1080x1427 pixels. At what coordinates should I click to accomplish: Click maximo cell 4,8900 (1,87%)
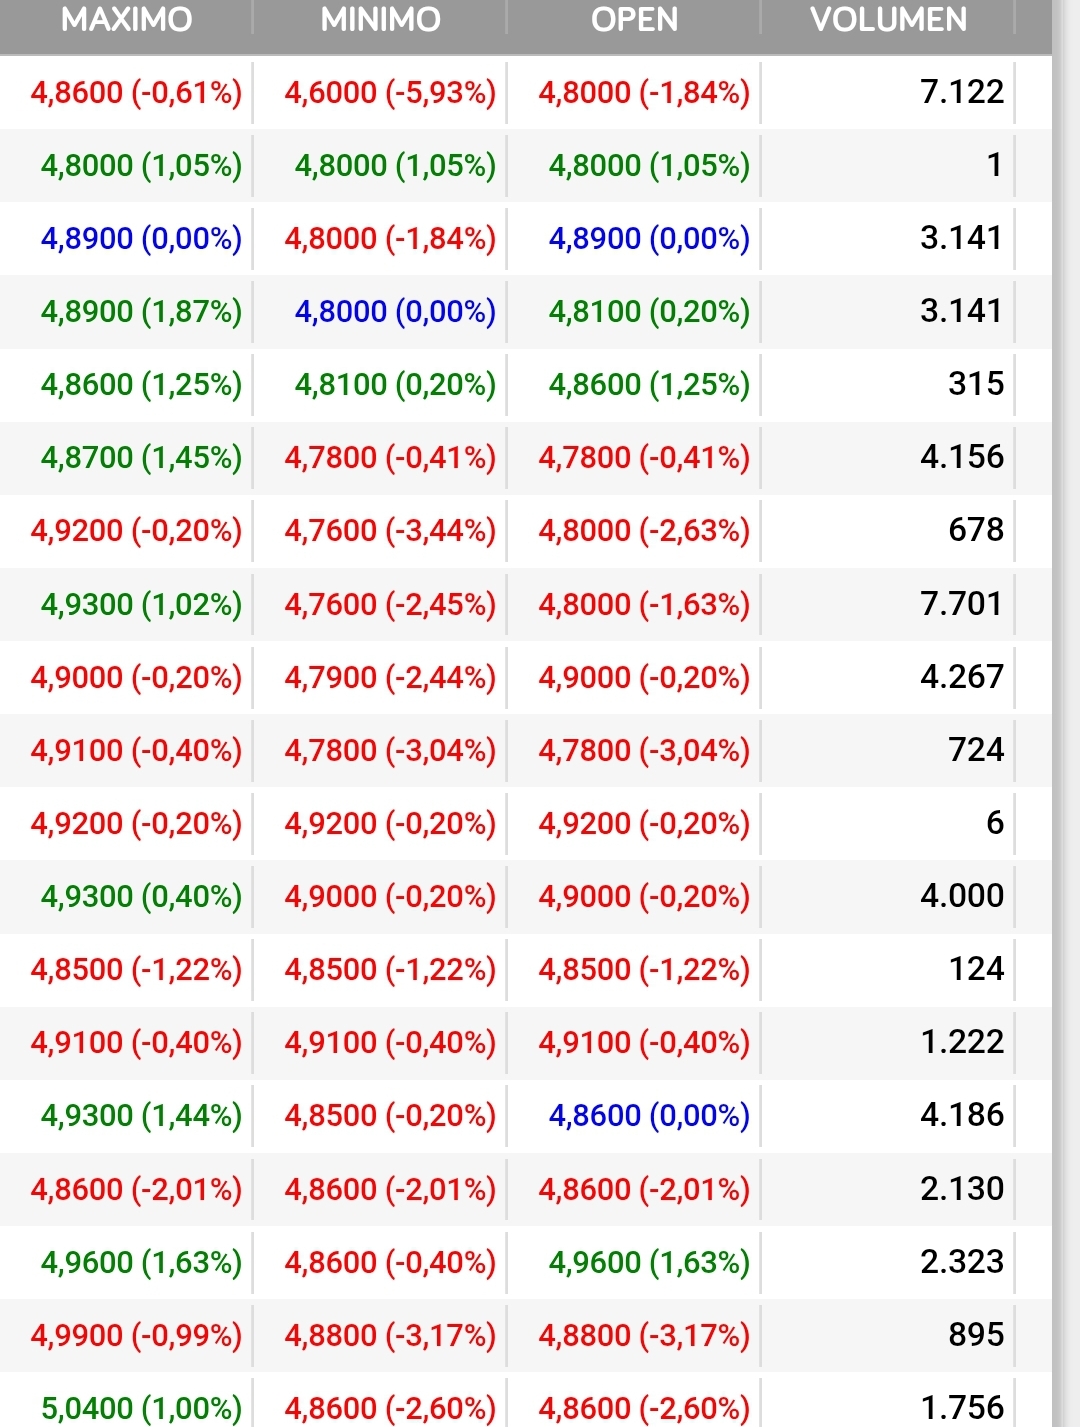click(141, 311)
